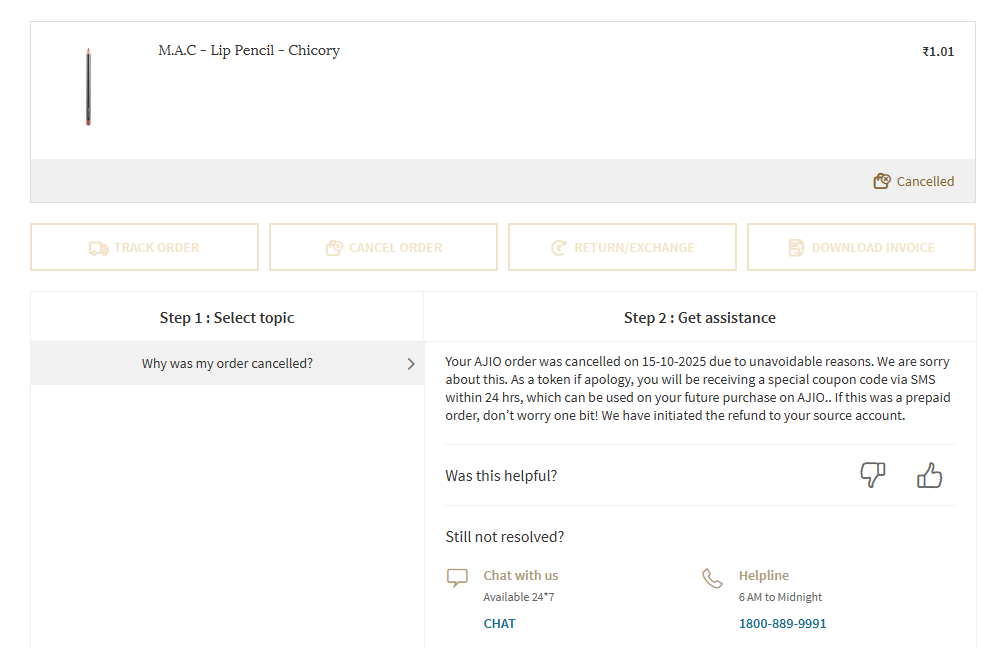Screen dimensions: 1005x648
Task: Select the 'Why was my order cancelled?' topic
Action: [x=227, y=363]
